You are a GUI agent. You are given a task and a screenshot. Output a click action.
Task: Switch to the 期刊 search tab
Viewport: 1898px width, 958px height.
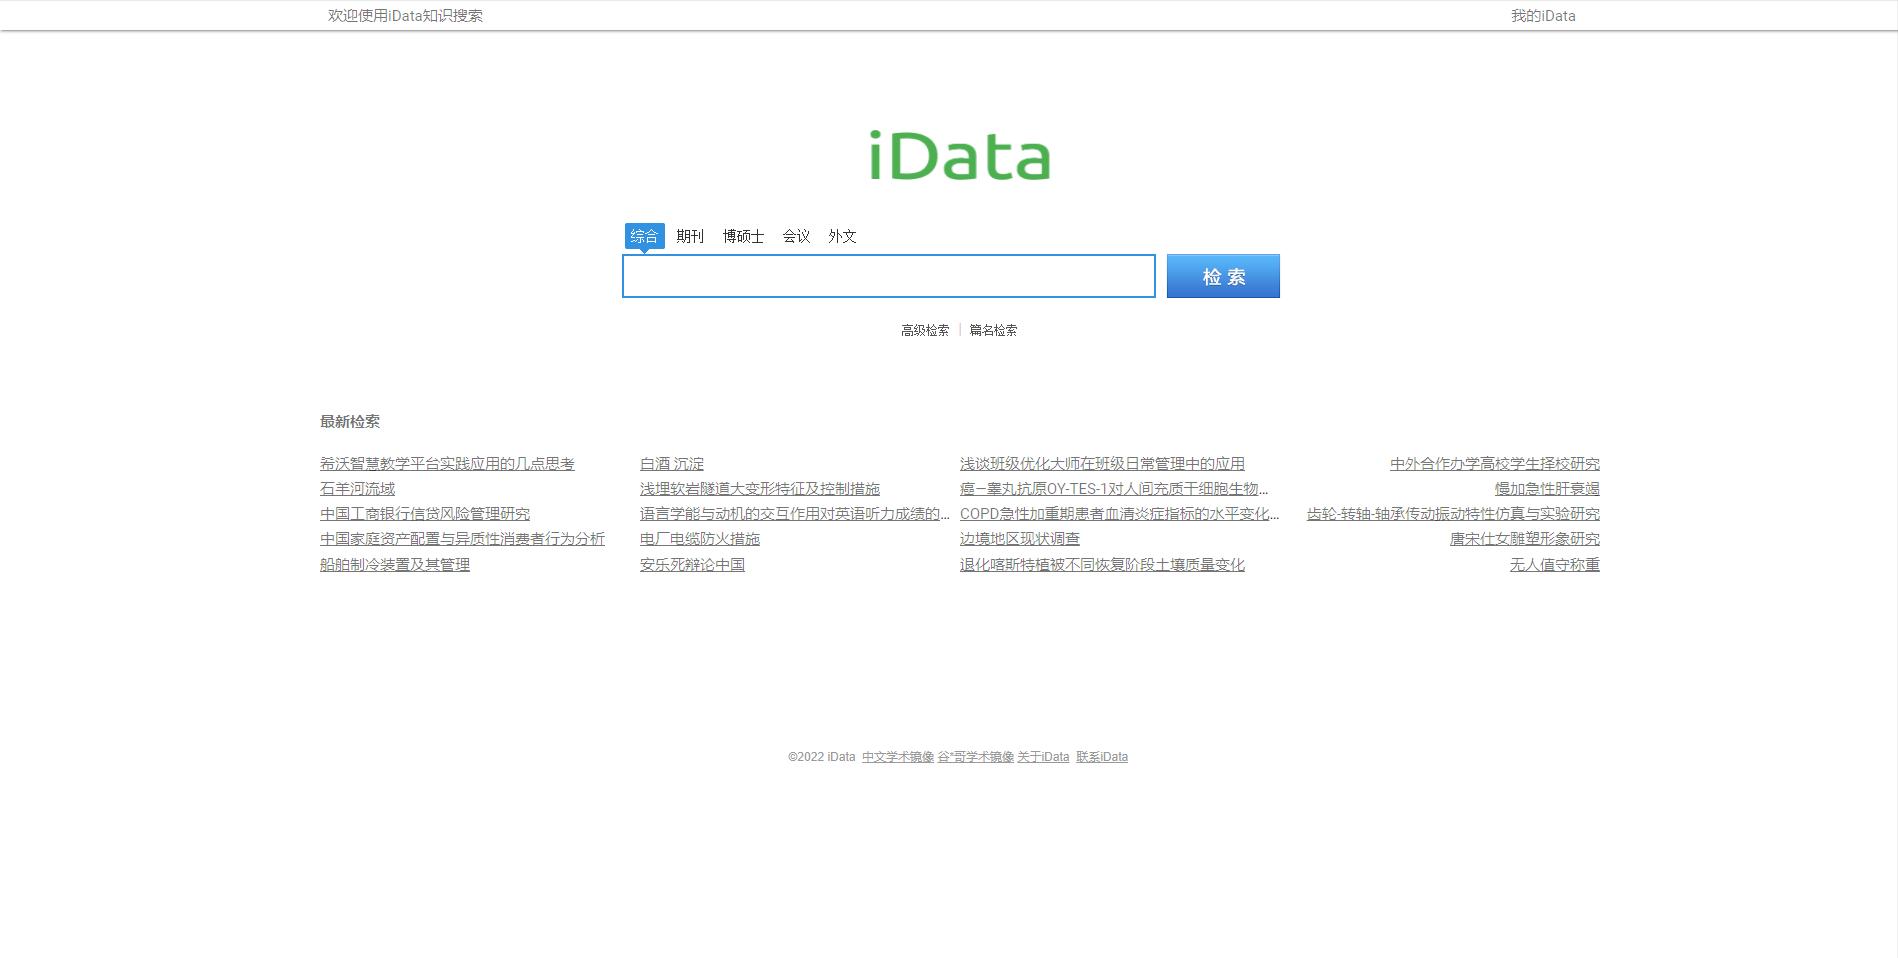pos(691,236)
